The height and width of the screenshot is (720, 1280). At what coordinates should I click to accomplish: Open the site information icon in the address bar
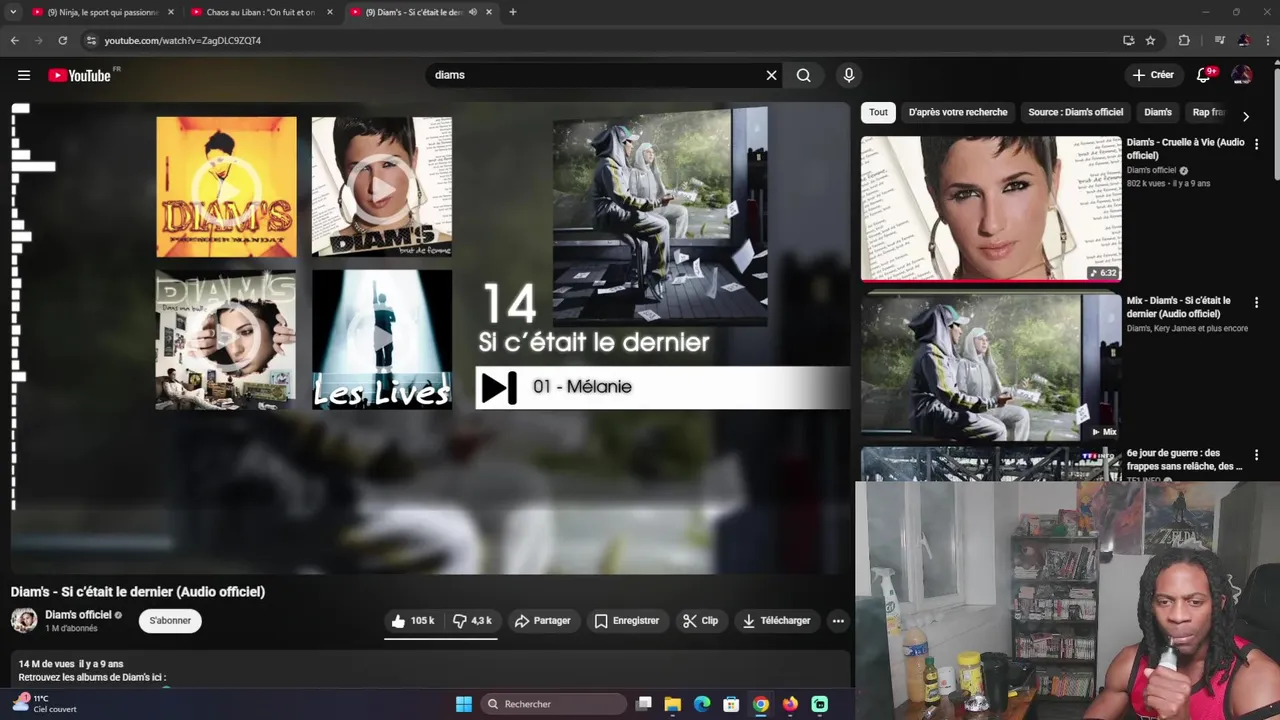click(91, 41)
